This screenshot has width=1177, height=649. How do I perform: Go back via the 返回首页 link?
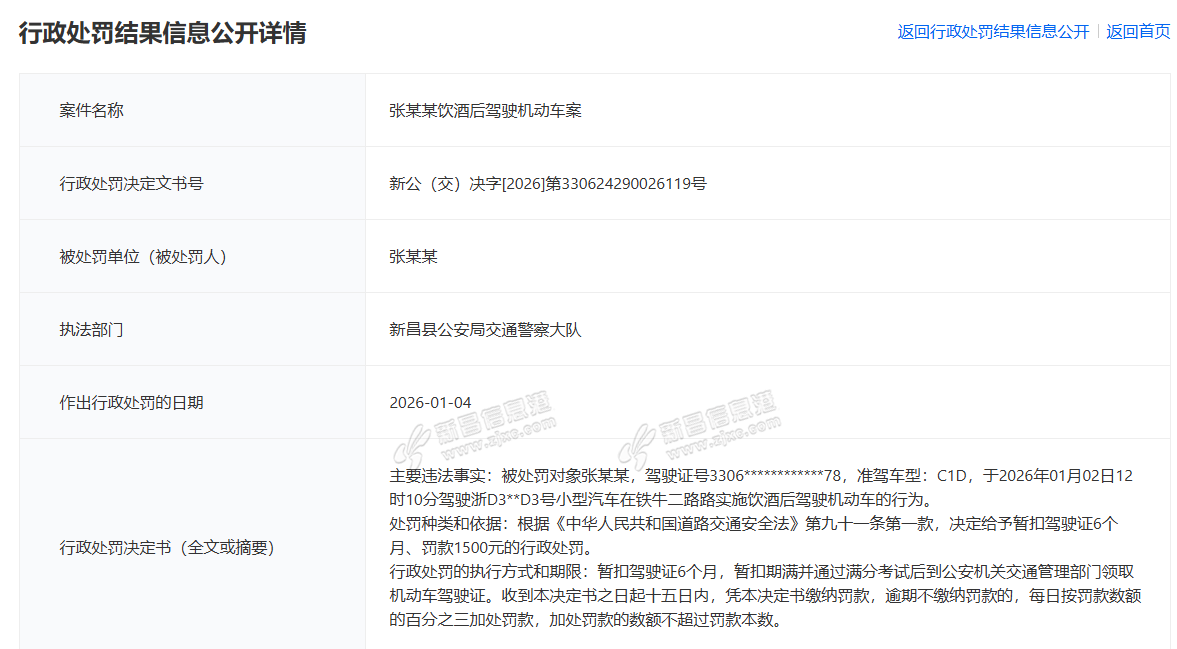(1138, 32)
